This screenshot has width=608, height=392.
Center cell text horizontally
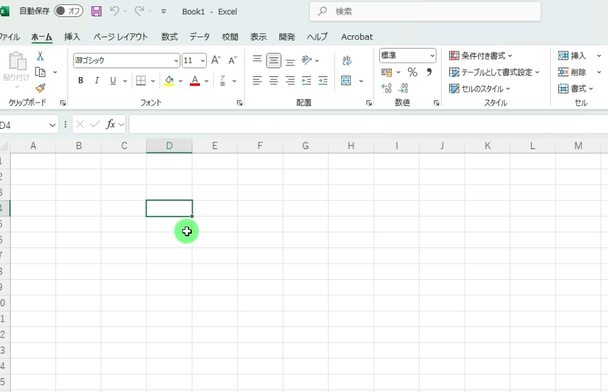click(274, 81)
